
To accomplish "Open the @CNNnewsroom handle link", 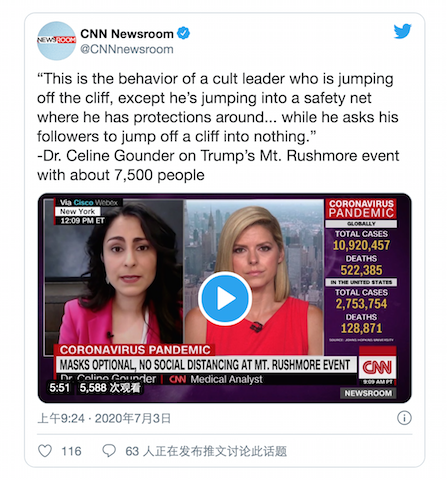I will pyautogui.click(x=127, y=49).
